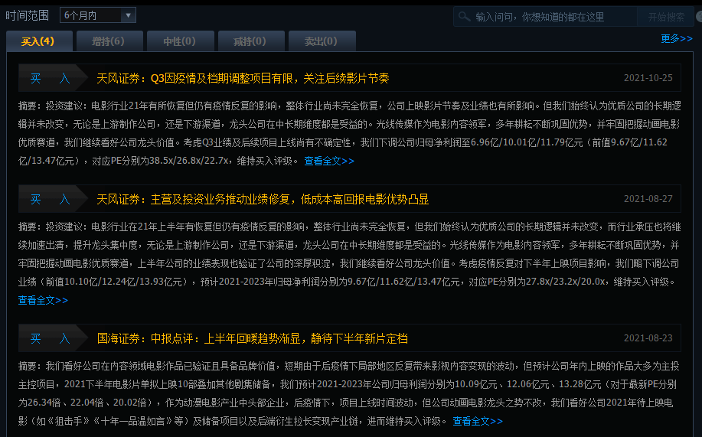702x437 pixels.
Task: Click 查看全文>> under the 2021-08-27 report
Action: tap(43, 300)
